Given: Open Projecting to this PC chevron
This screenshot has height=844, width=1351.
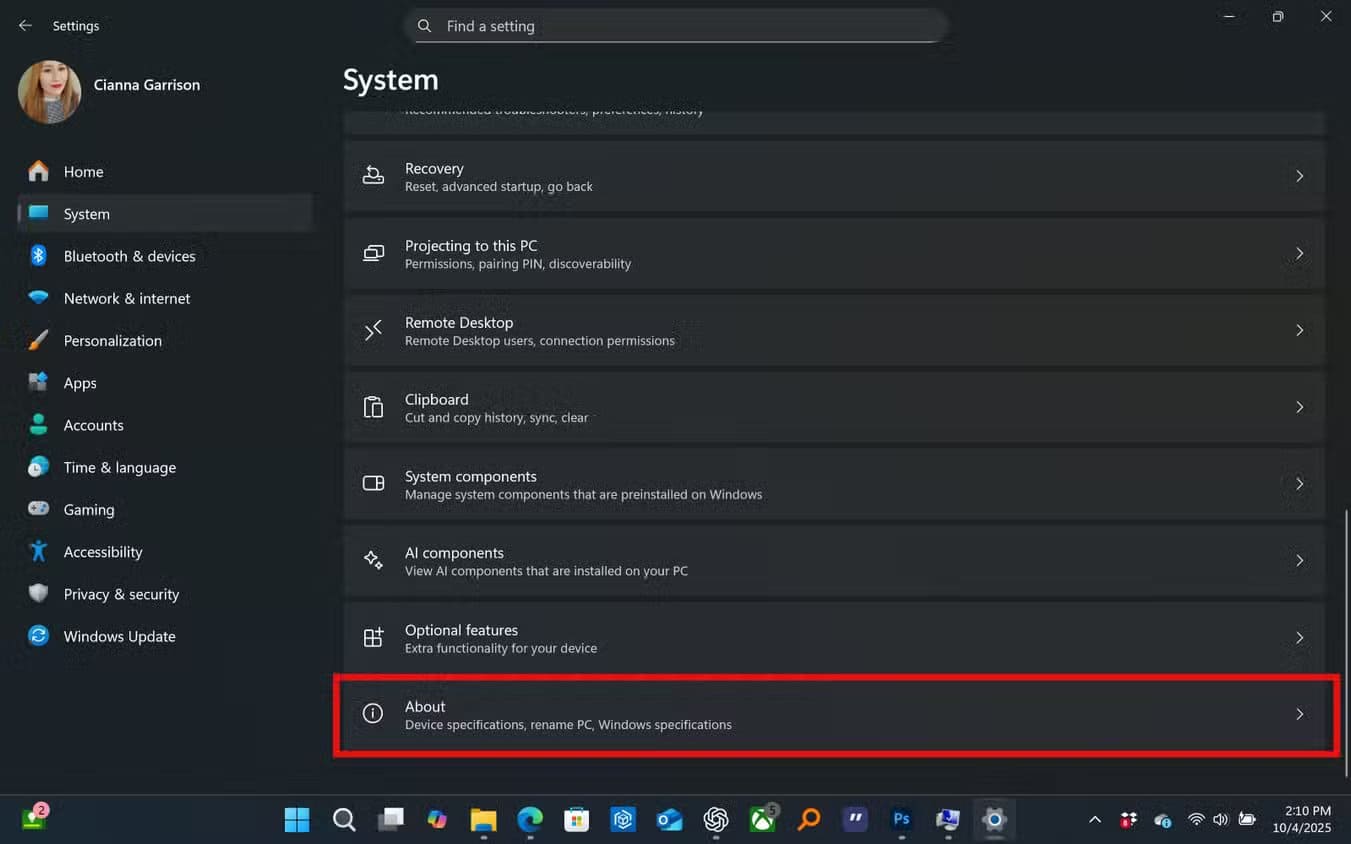Looking at the screenshot, I should tap(1299, 254).
